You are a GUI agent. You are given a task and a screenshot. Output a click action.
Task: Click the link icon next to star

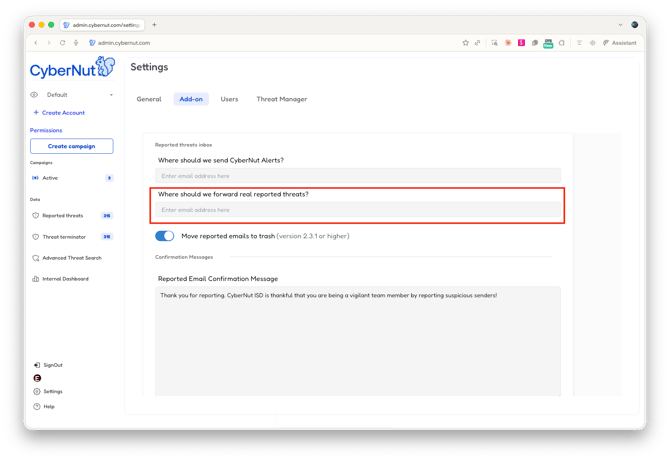477,43
